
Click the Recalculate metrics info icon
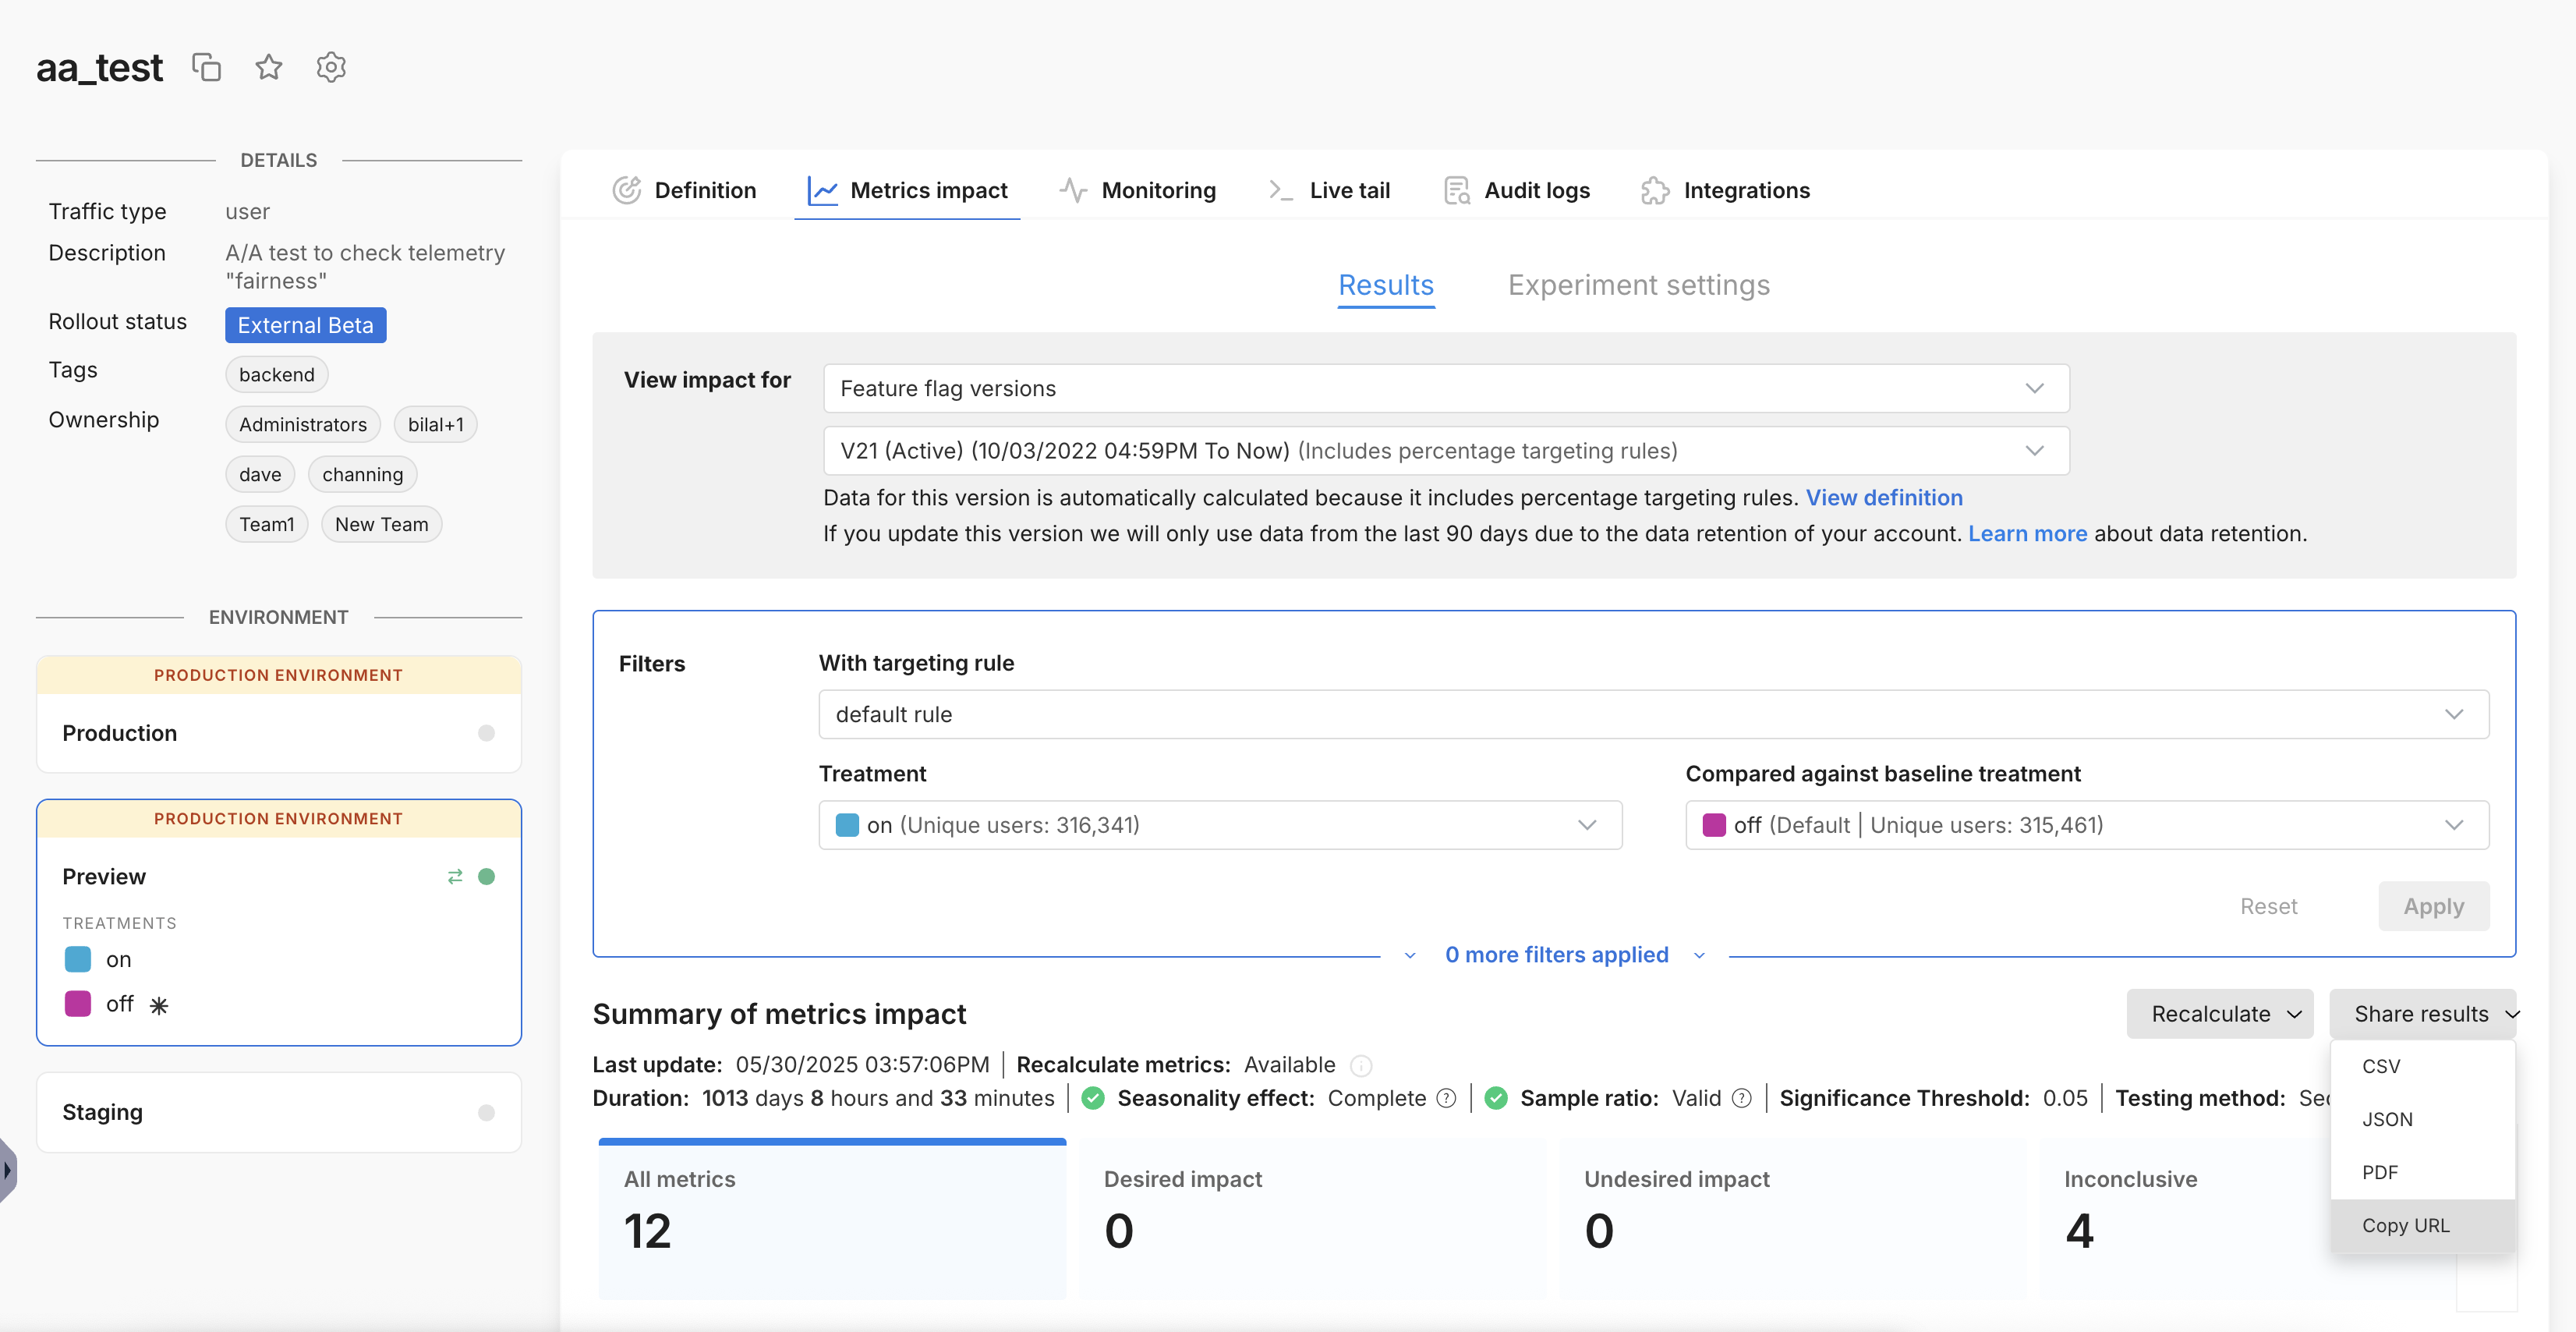(1361, 1065)
